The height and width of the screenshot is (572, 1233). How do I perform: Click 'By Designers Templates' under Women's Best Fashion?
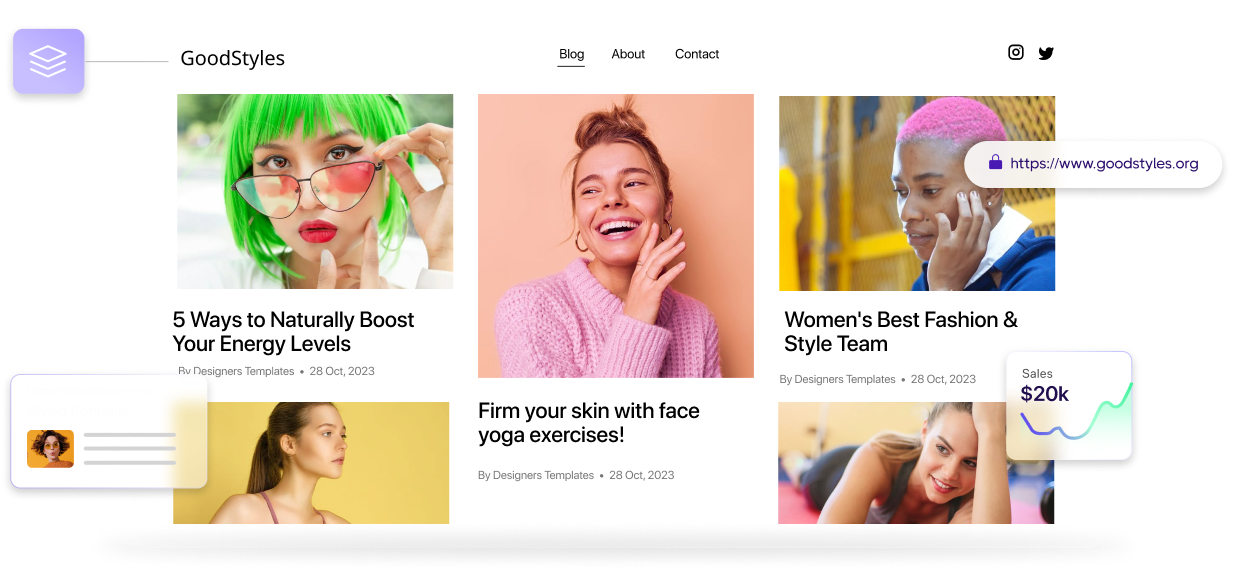(x=837, y=379)
